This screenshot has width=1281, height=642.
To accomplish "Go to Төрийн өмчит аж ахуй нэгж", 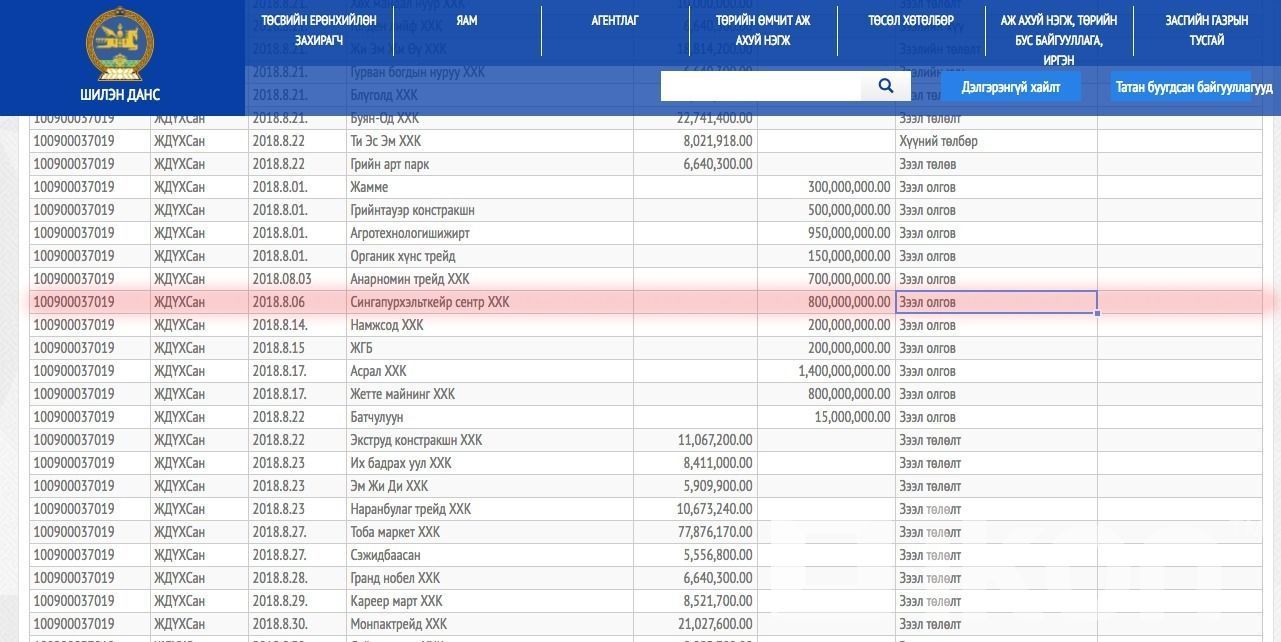I will (762, 30).
